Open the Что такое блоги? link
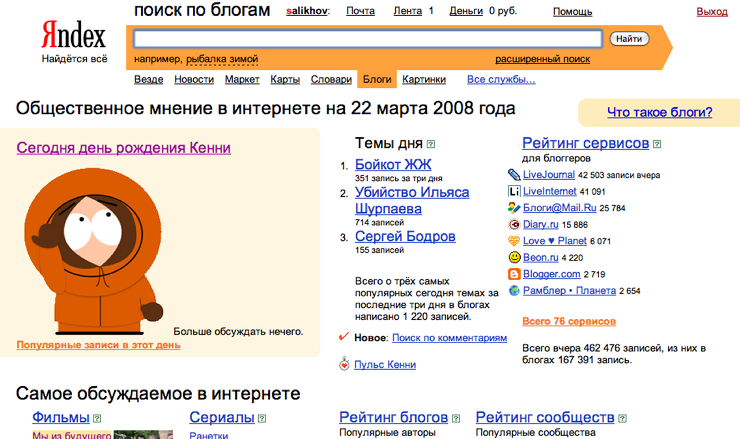Screen dimensions: 740x439 point(660,112)
